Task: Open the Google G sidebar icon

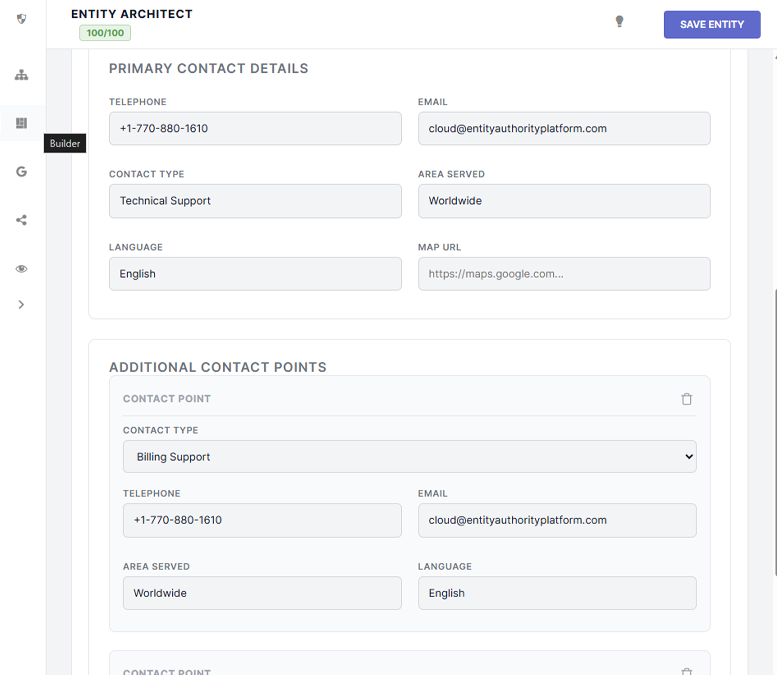Action: pos(21,172)
